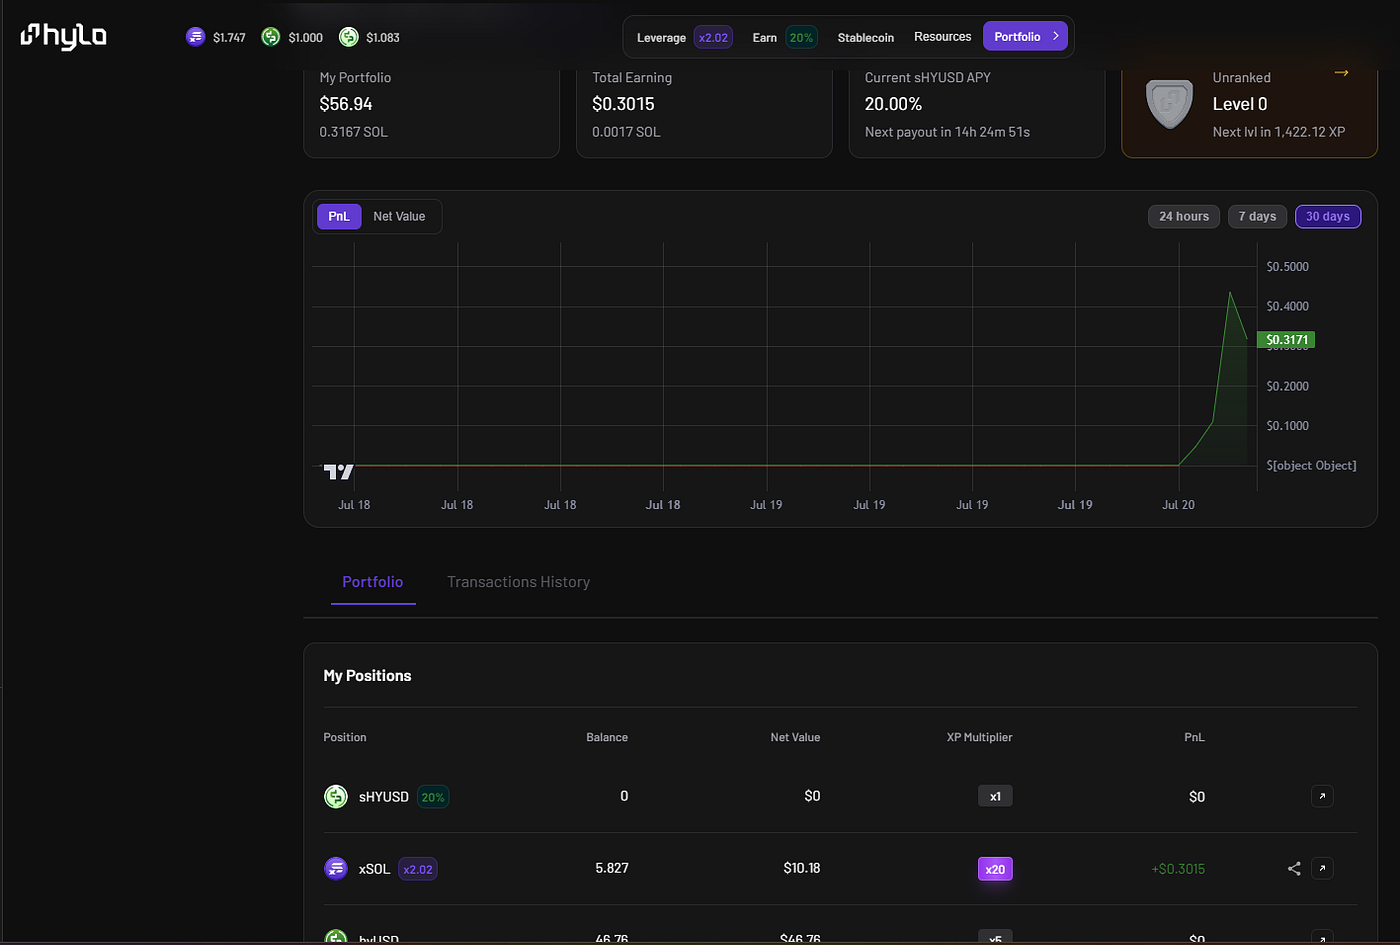Open sHYUSD position external link icon
Image resolution: width=1400 pixels, height=945 pixels.
pyautogui.click(x=1322, y=796)
